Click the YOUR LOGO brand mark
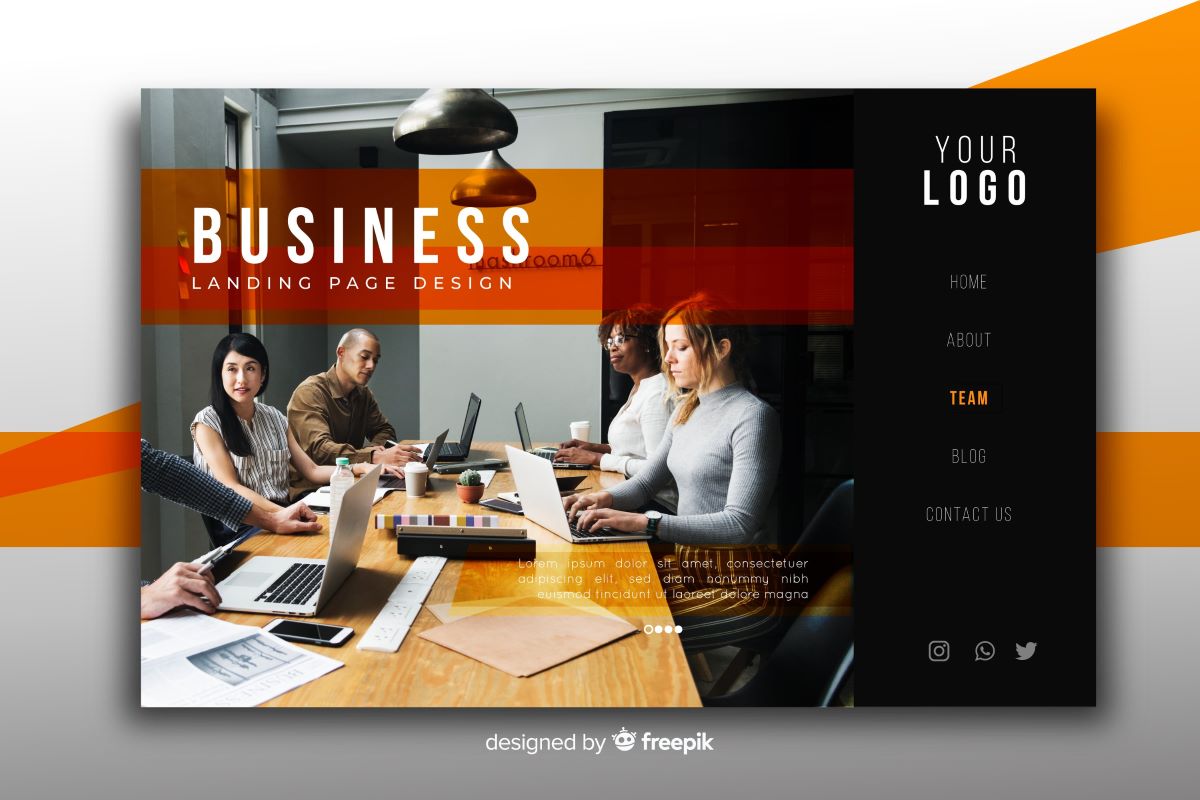 click(975, 171)
